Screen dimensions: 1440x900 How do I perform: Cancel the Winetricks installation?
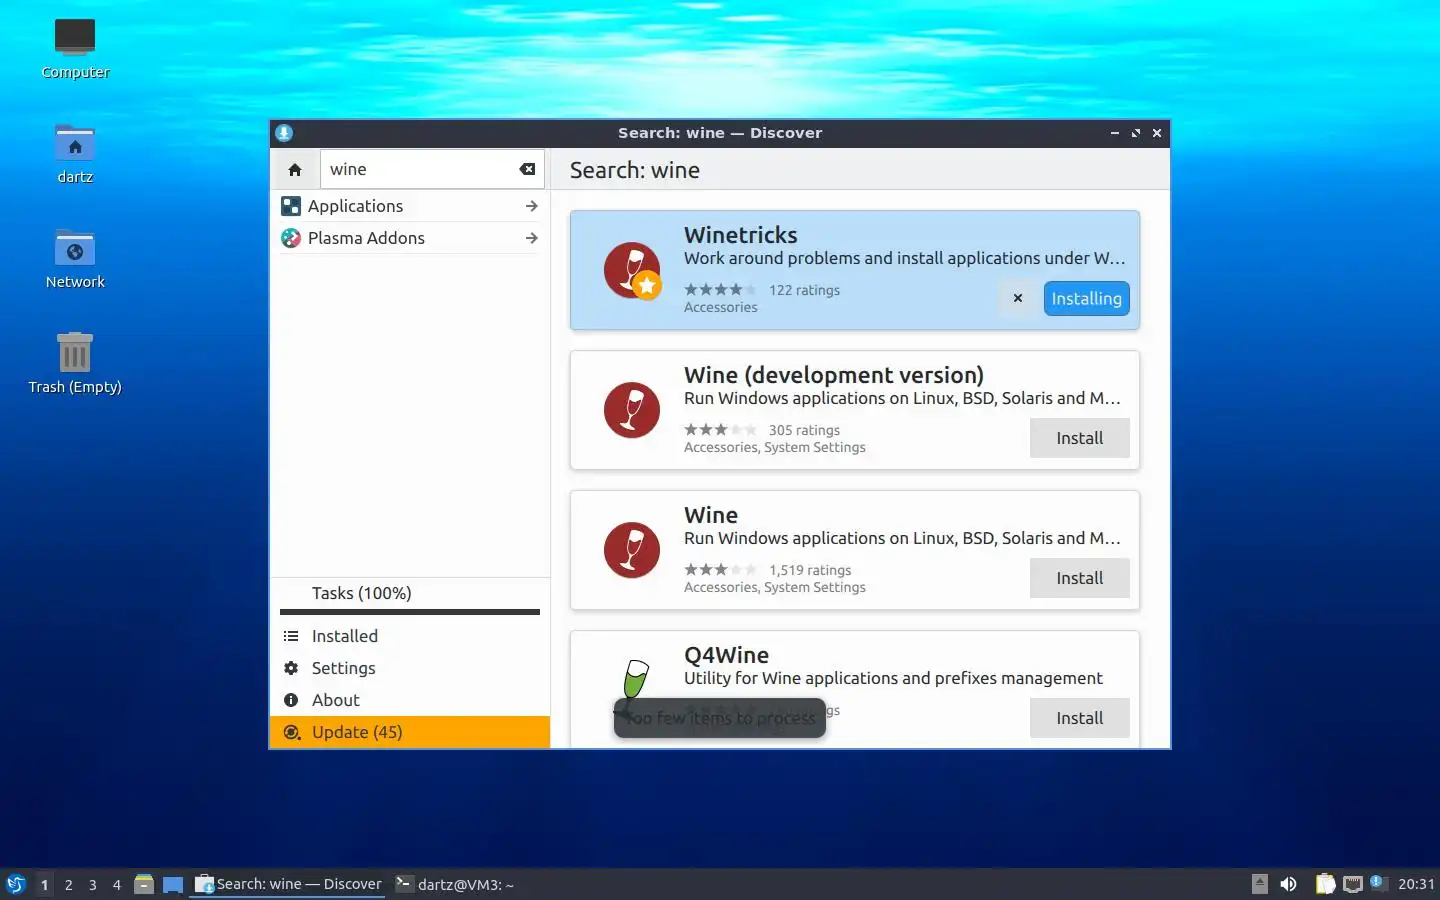(1017, 298)
